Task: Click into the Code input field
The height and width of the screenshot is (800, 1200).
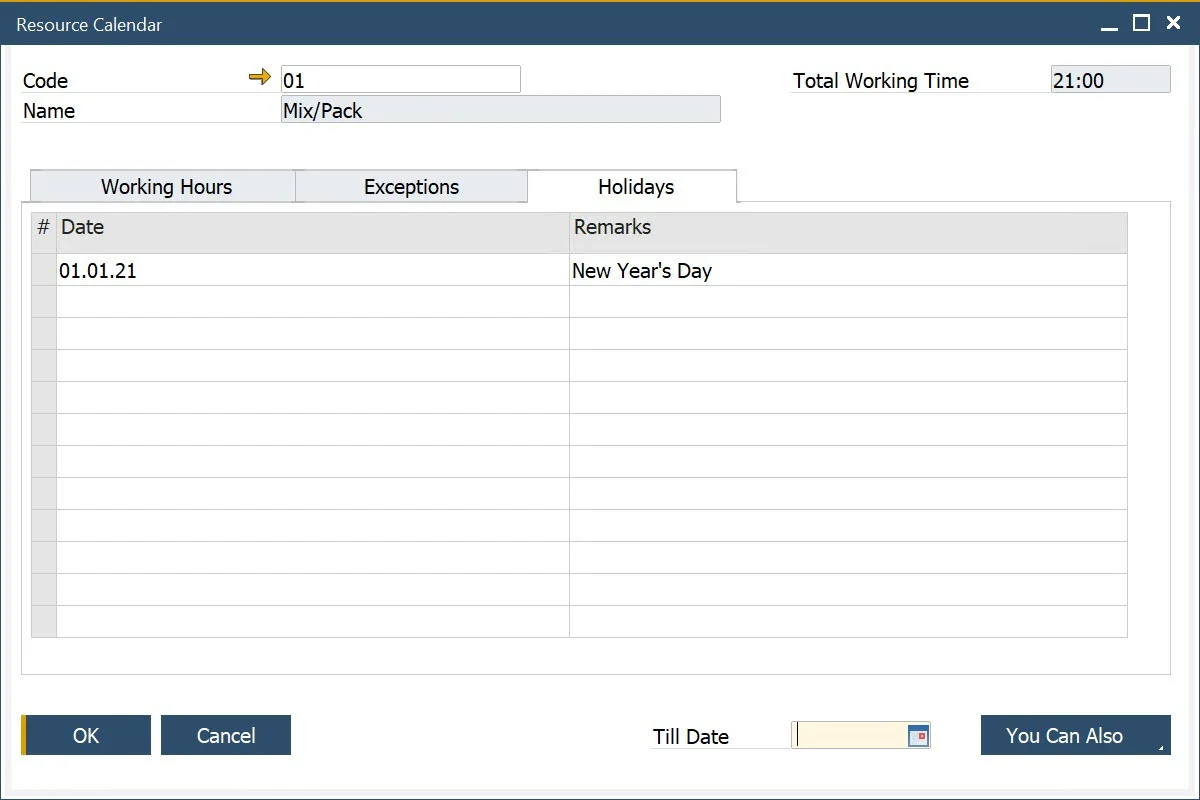Action: click(400, 80)
